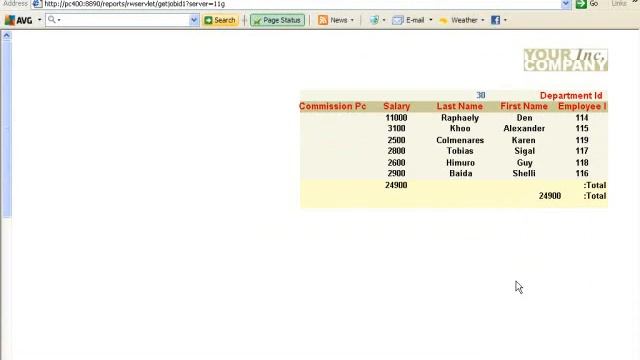
Task: Click salary value 3100
Action: [x=396, y=129]
